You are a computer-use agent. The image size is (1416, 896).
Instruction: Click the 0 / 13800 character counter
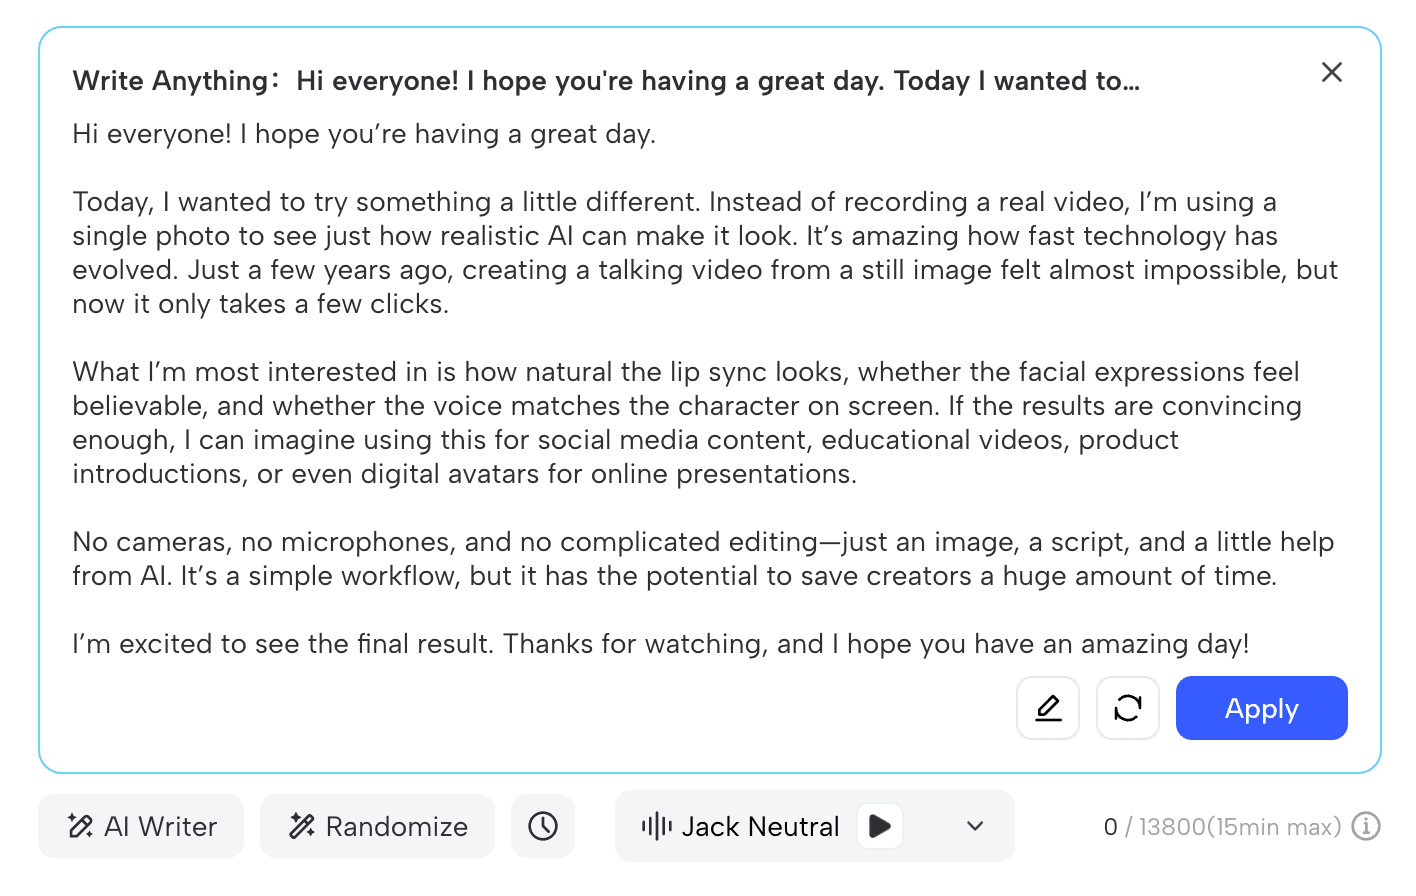tap(1222, 827)
